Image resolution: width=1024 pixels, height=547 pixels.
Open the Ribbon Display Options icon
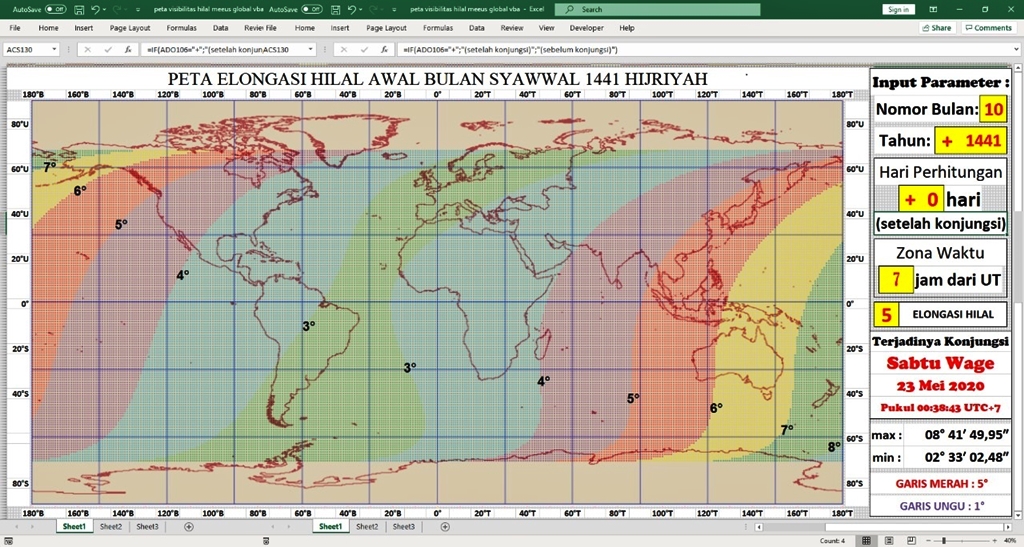coord(933,10)
